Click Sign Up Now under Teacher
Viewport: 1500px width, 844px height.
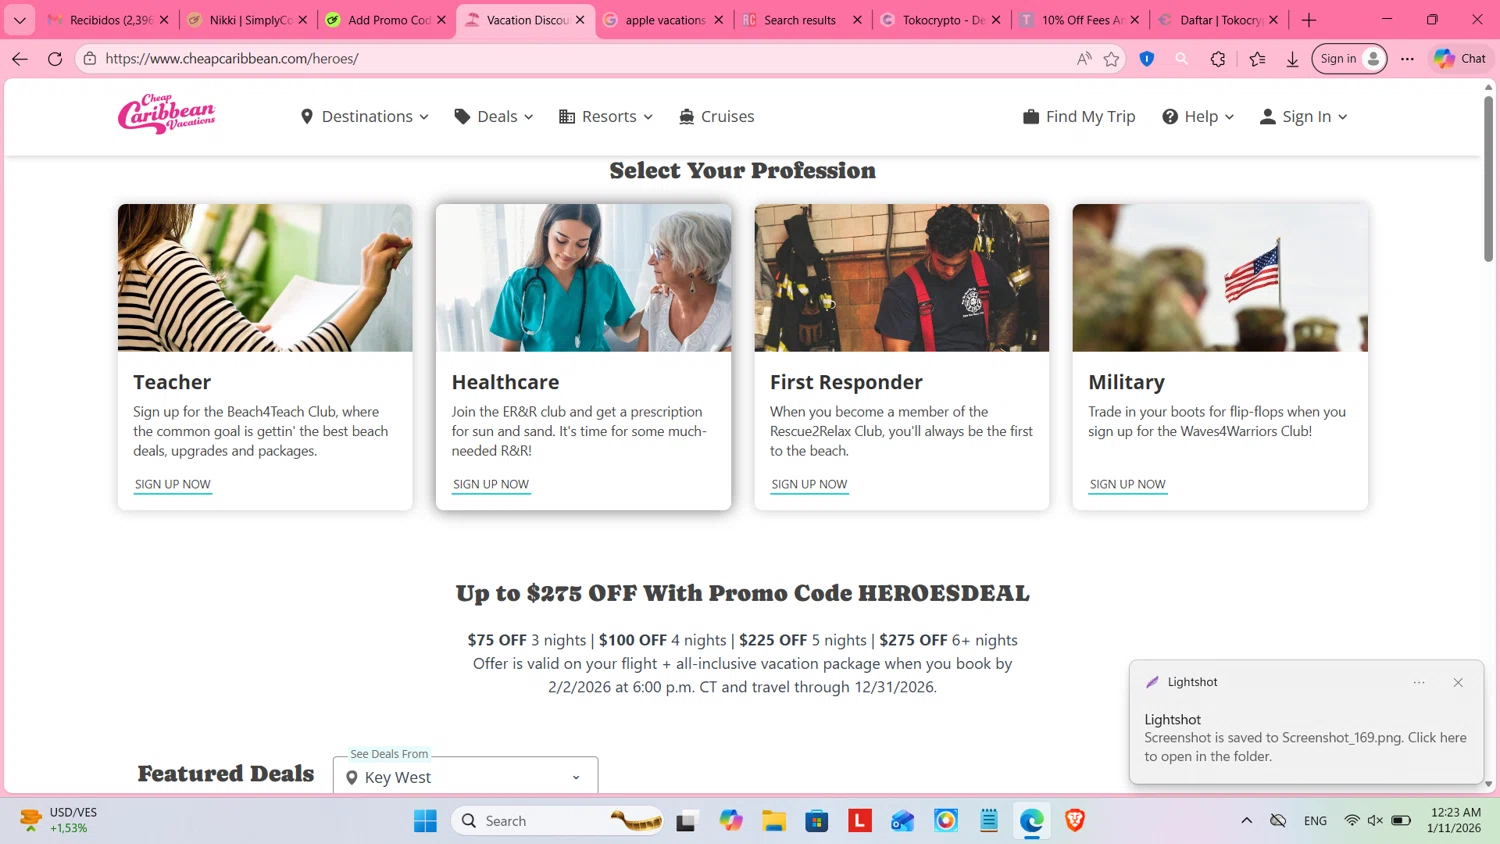pyautogui.click(x=173, y=484)
